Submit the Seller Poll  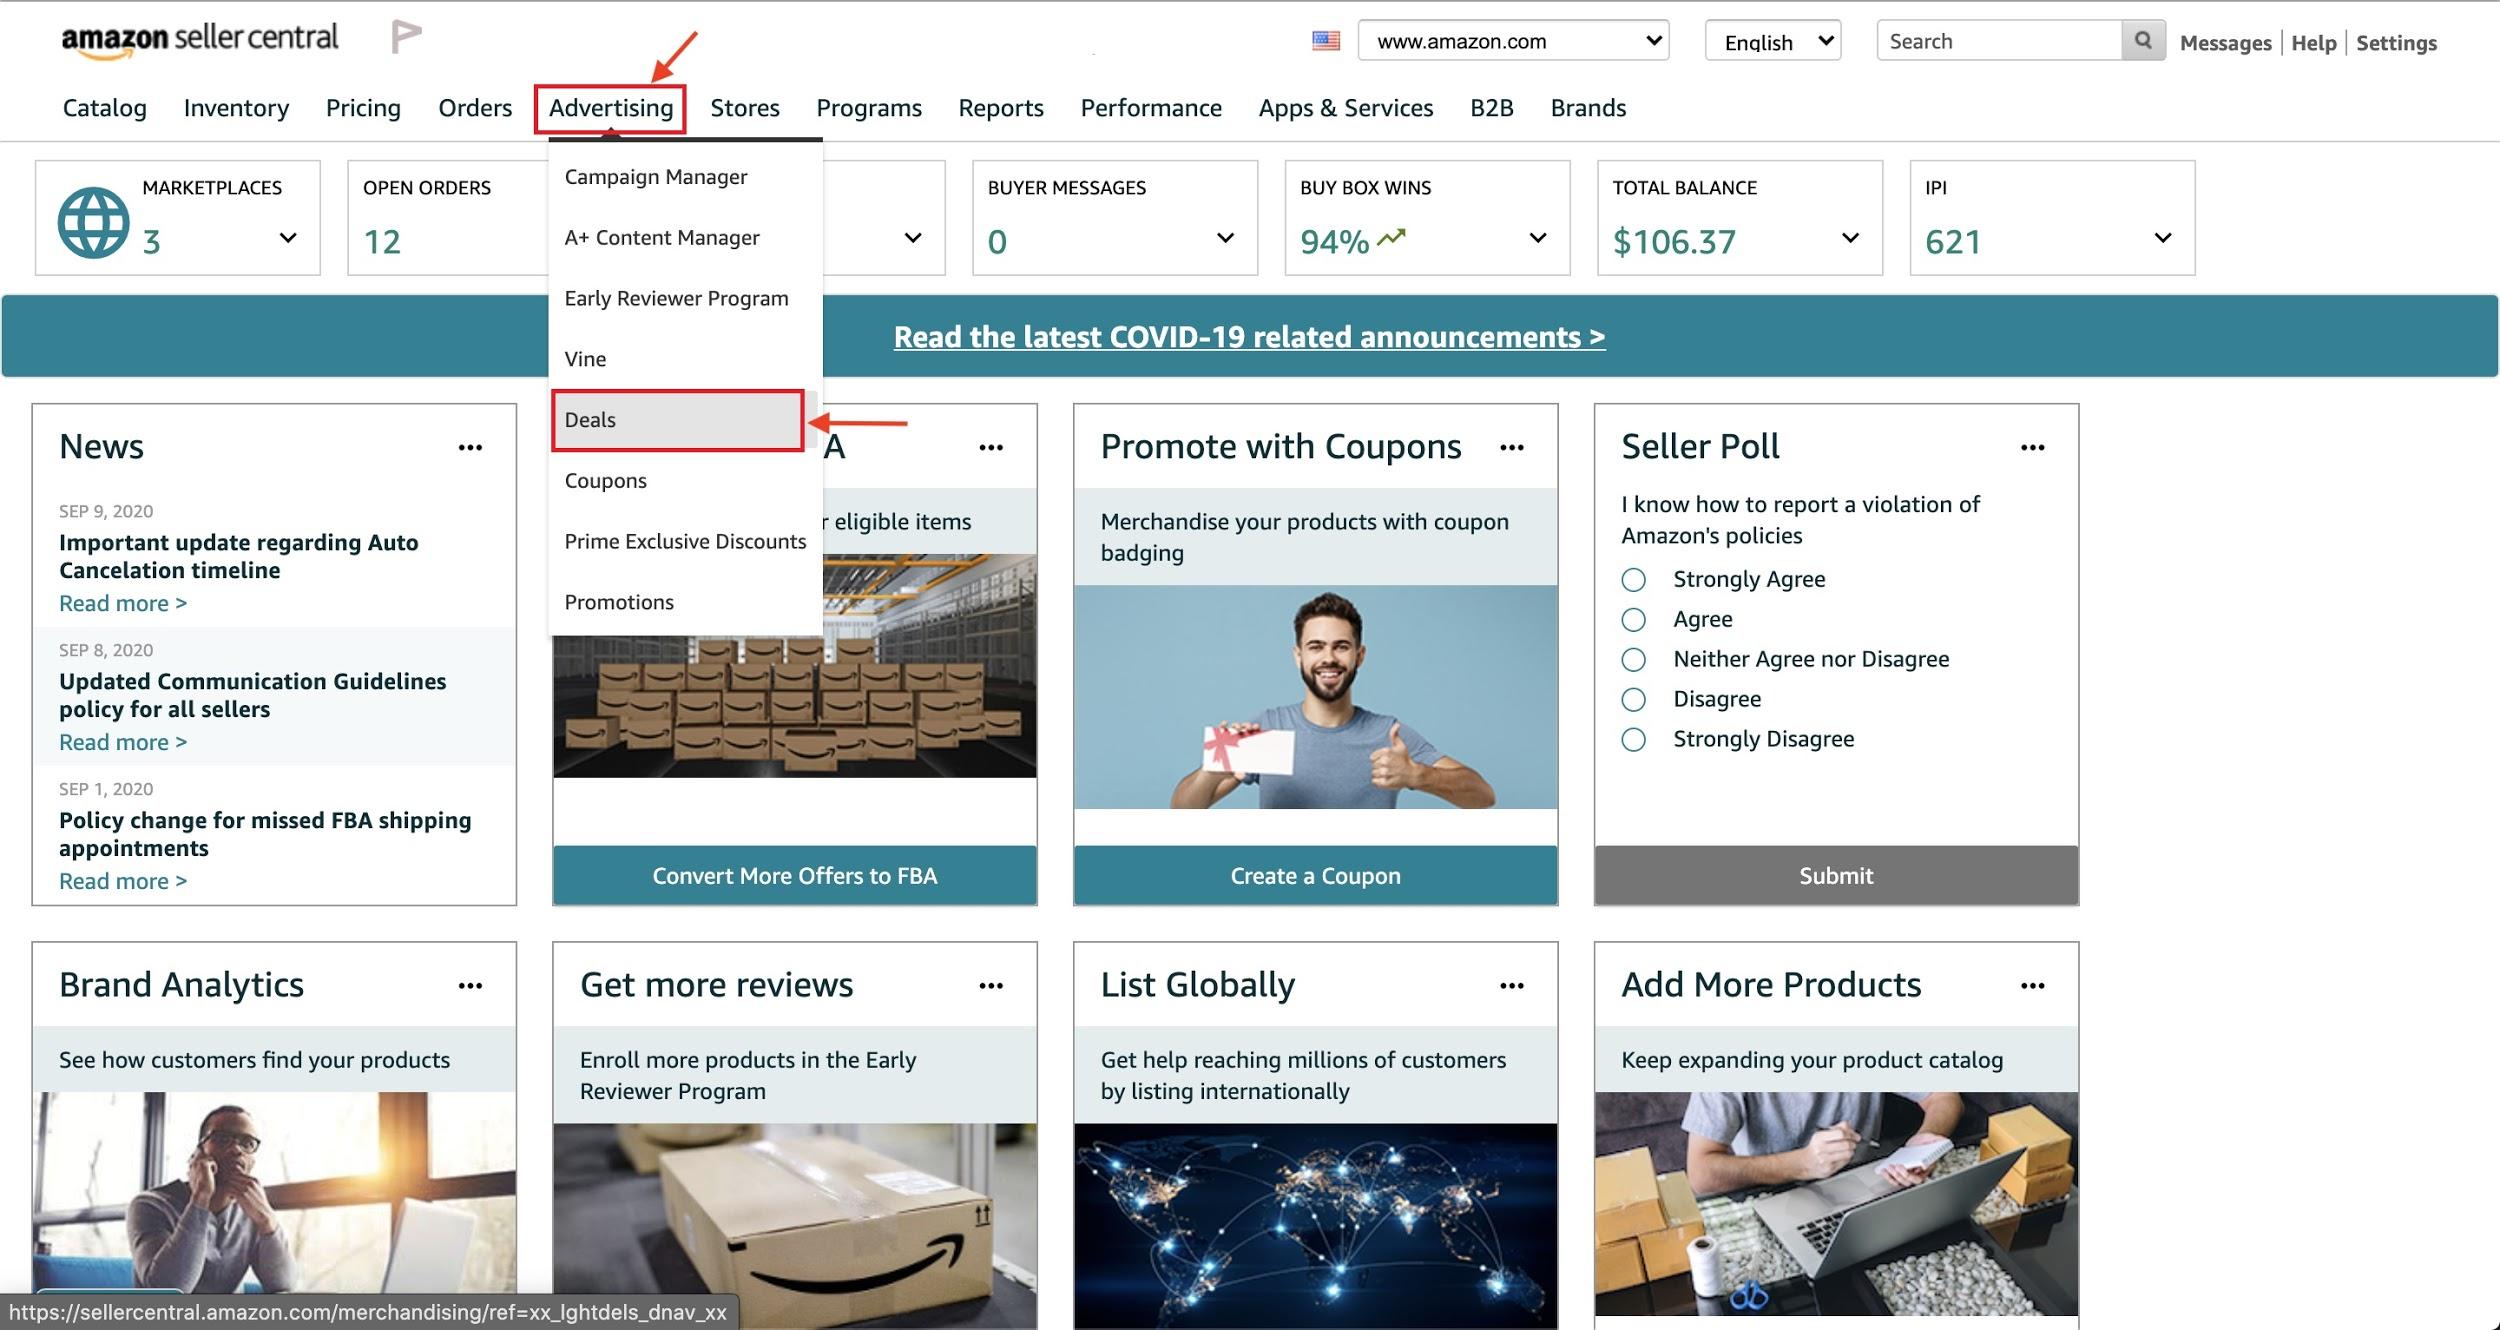coord(1837,876)
